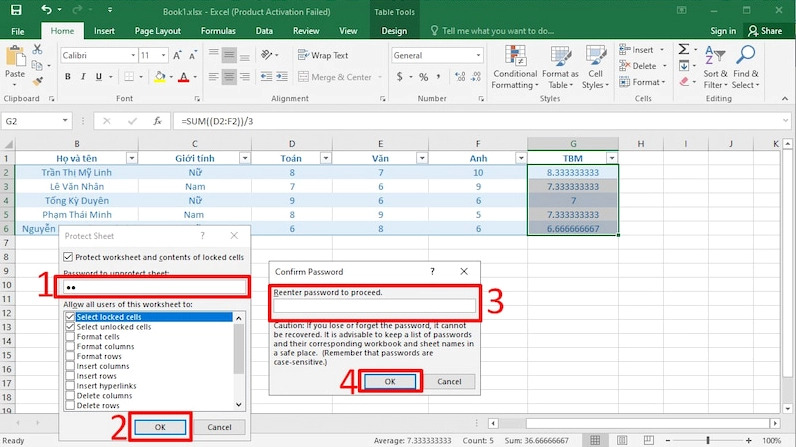This screenshot has height=447, width=796.
Task: Click the Share button
Action: click(x=765, y=31)
